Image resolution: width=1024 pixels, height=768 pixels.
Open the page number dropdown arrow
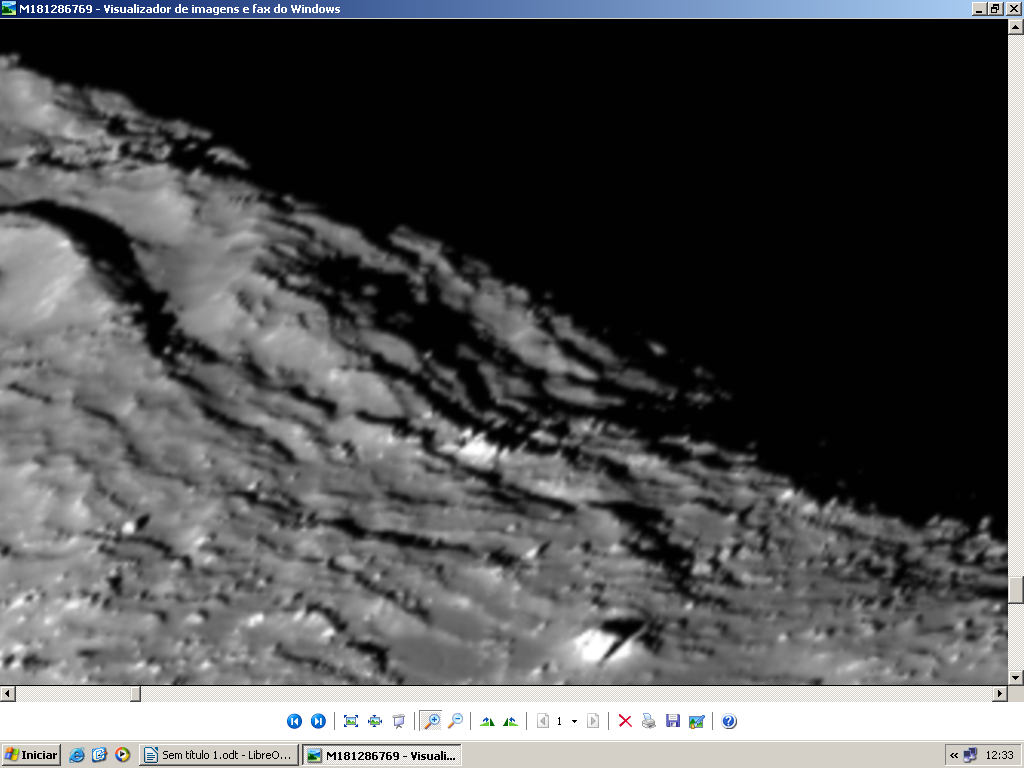click(x=574, y=721)
